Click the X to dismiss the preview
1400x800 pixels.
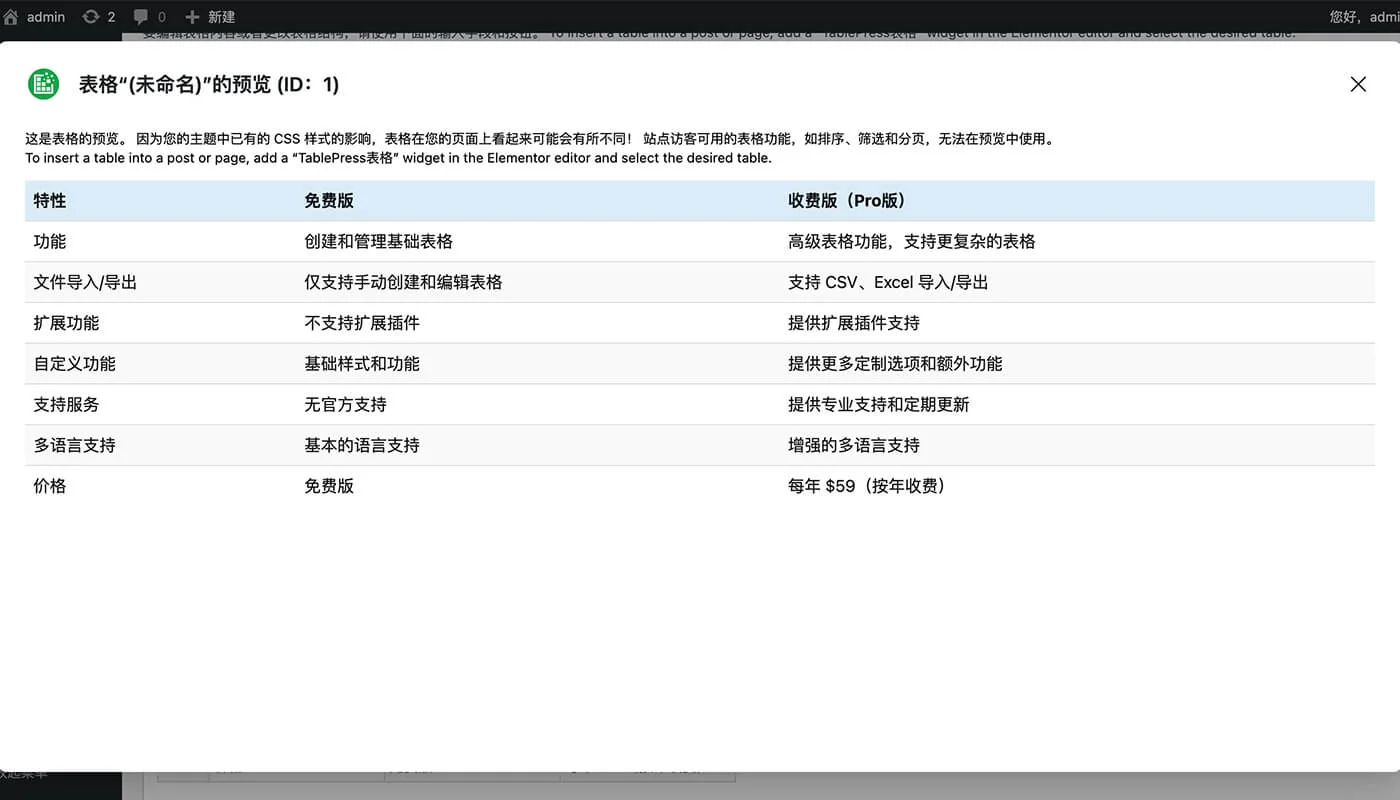click(x=1358, y=84)
